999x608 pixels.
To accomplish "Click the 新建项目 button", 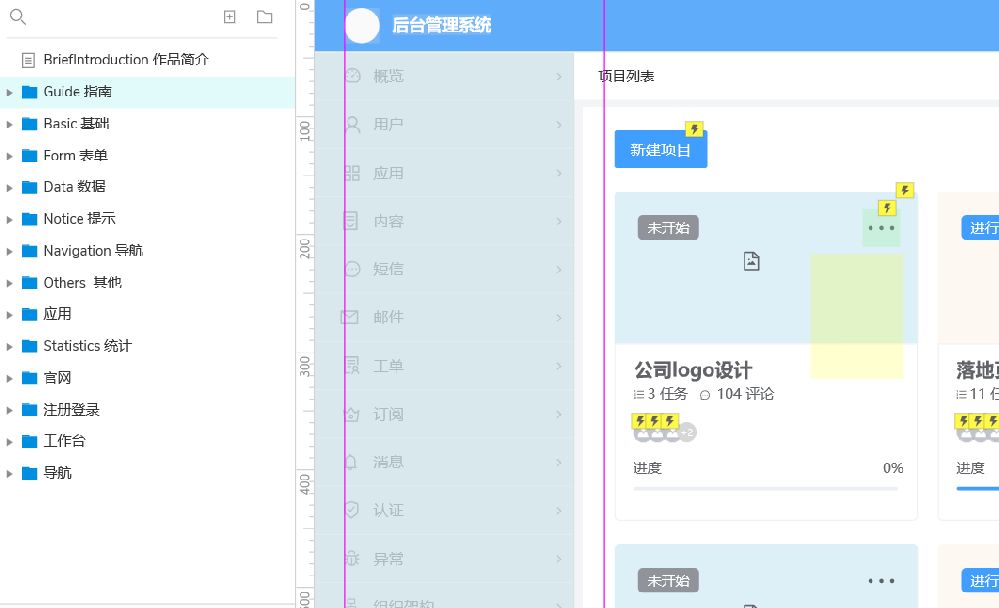I will tap(661, 148).
